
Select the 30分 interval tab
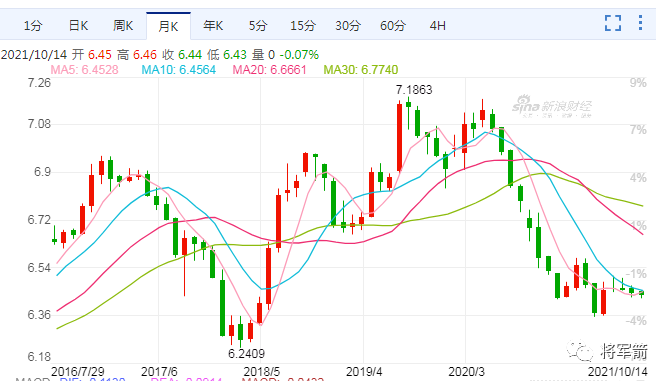coord(348,26)
